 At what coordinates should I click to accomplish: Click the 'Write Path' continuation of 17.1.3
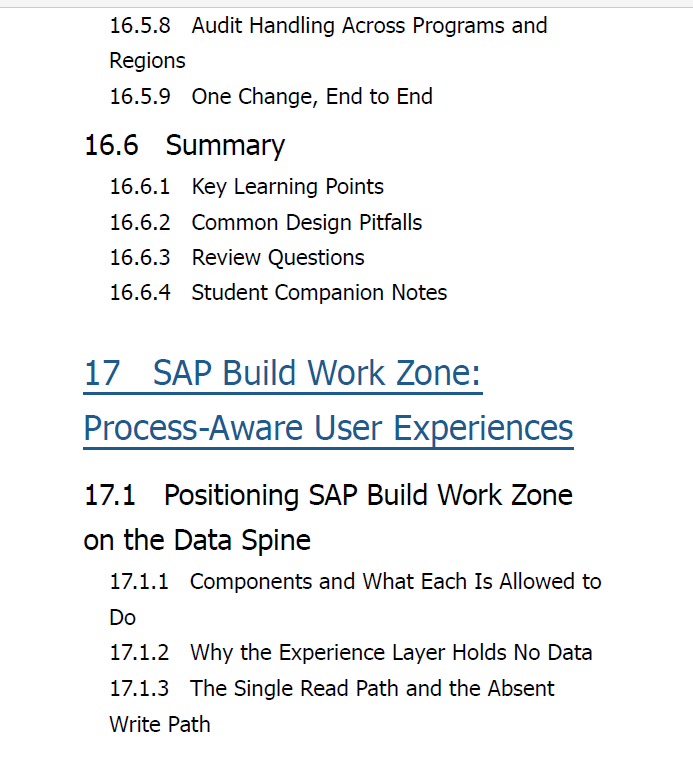tap(160, 724)
